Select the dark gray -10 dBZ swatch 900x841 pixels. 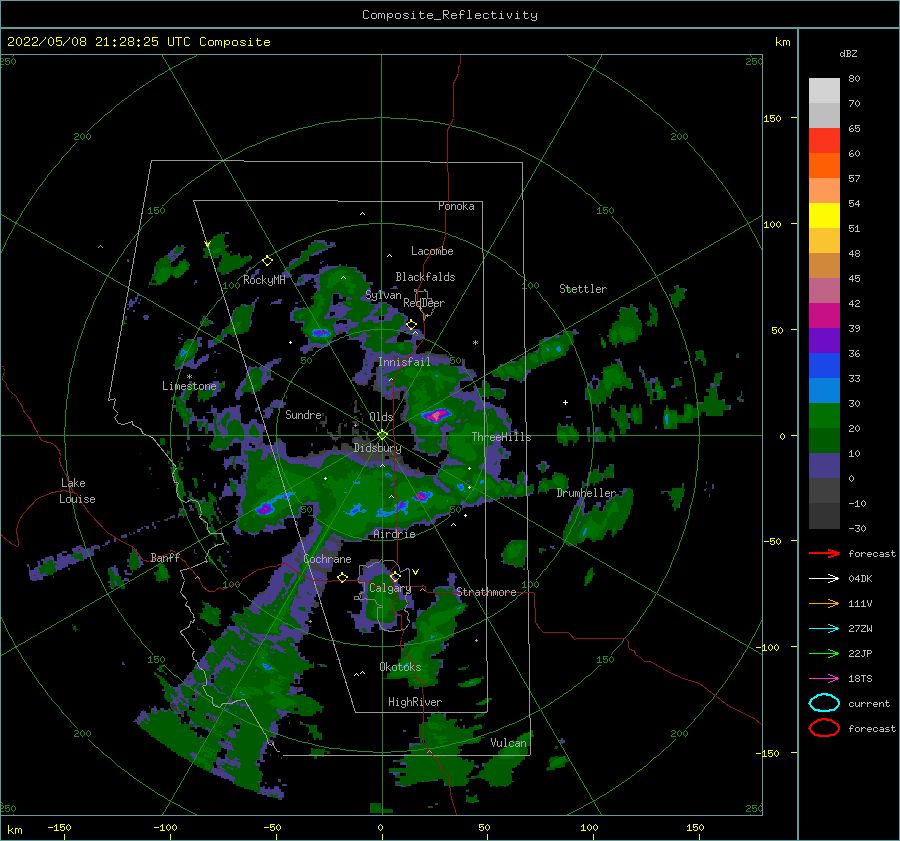point(824,515)
